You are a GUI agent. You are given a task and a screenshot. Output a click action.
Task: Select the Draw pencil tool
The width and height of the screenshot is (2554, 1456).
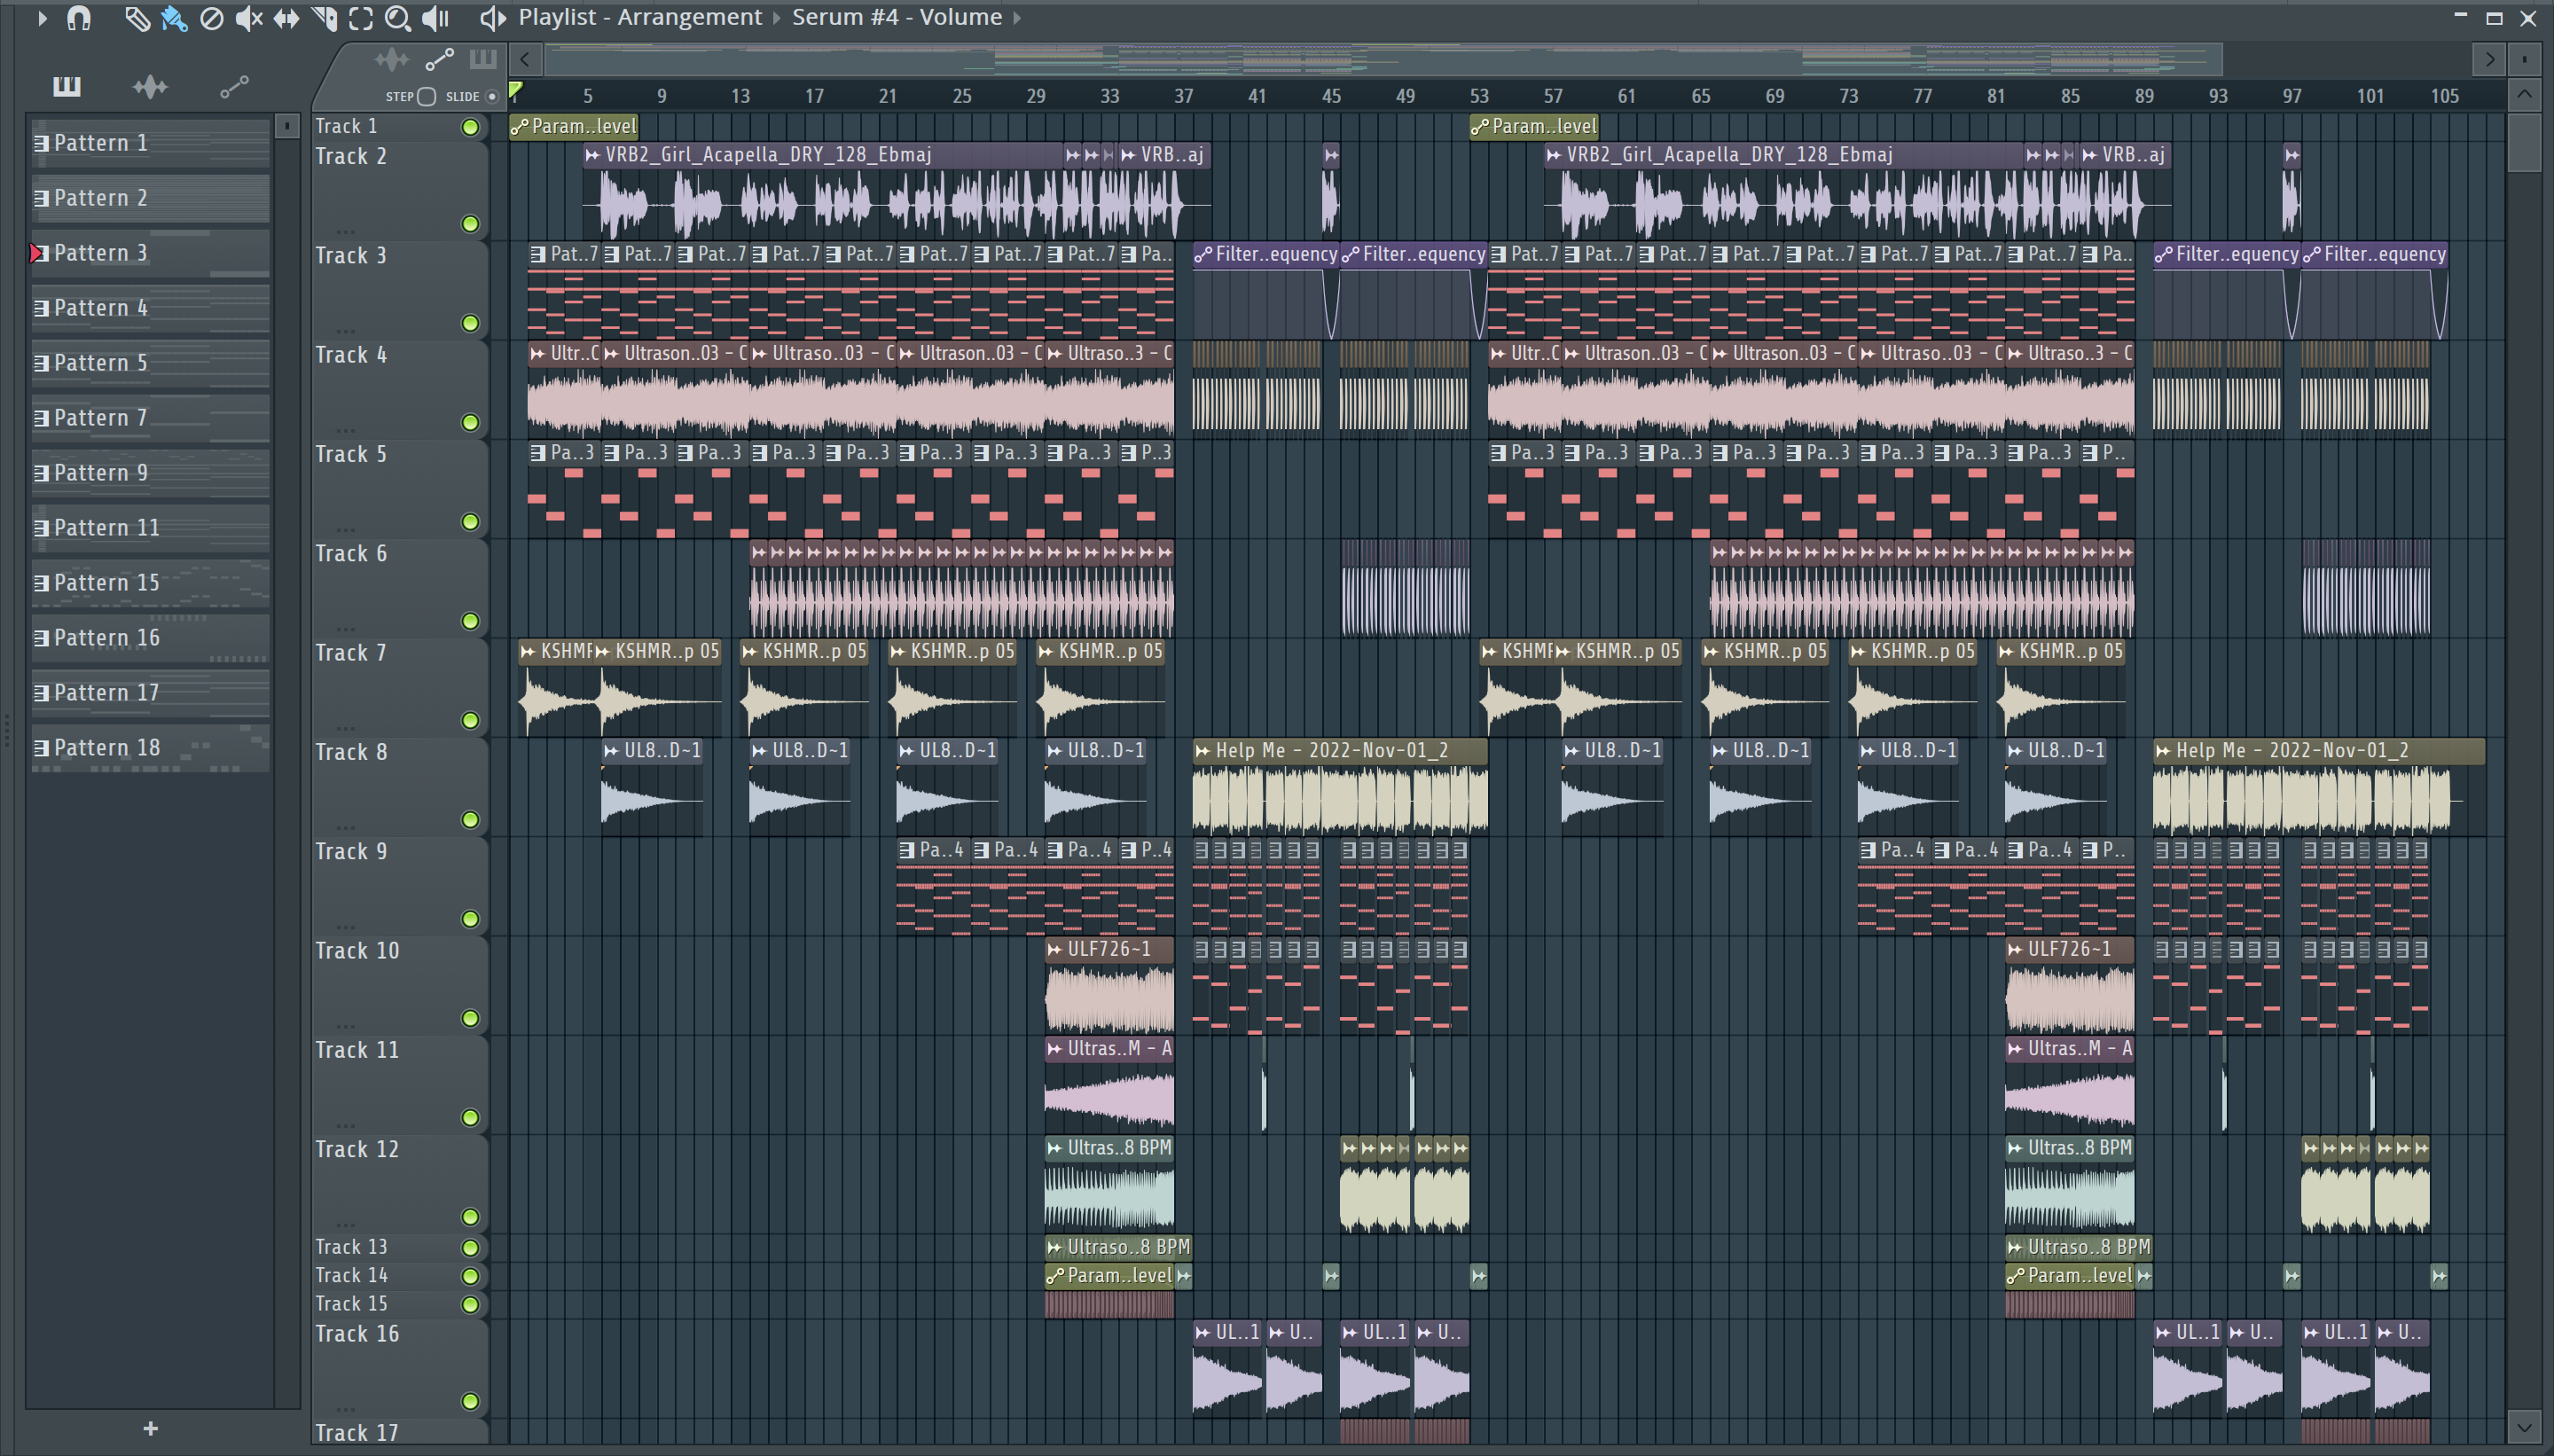tap(137, 18)
